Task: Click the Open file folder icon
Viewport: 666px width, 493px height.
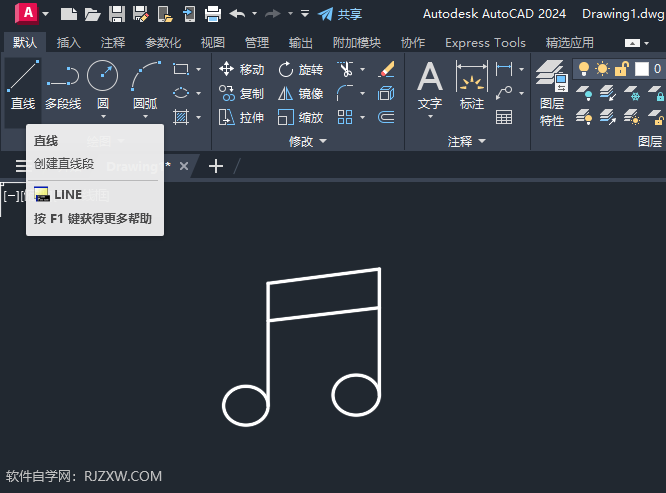Action: pyautogui.click(x=92, y=14)
